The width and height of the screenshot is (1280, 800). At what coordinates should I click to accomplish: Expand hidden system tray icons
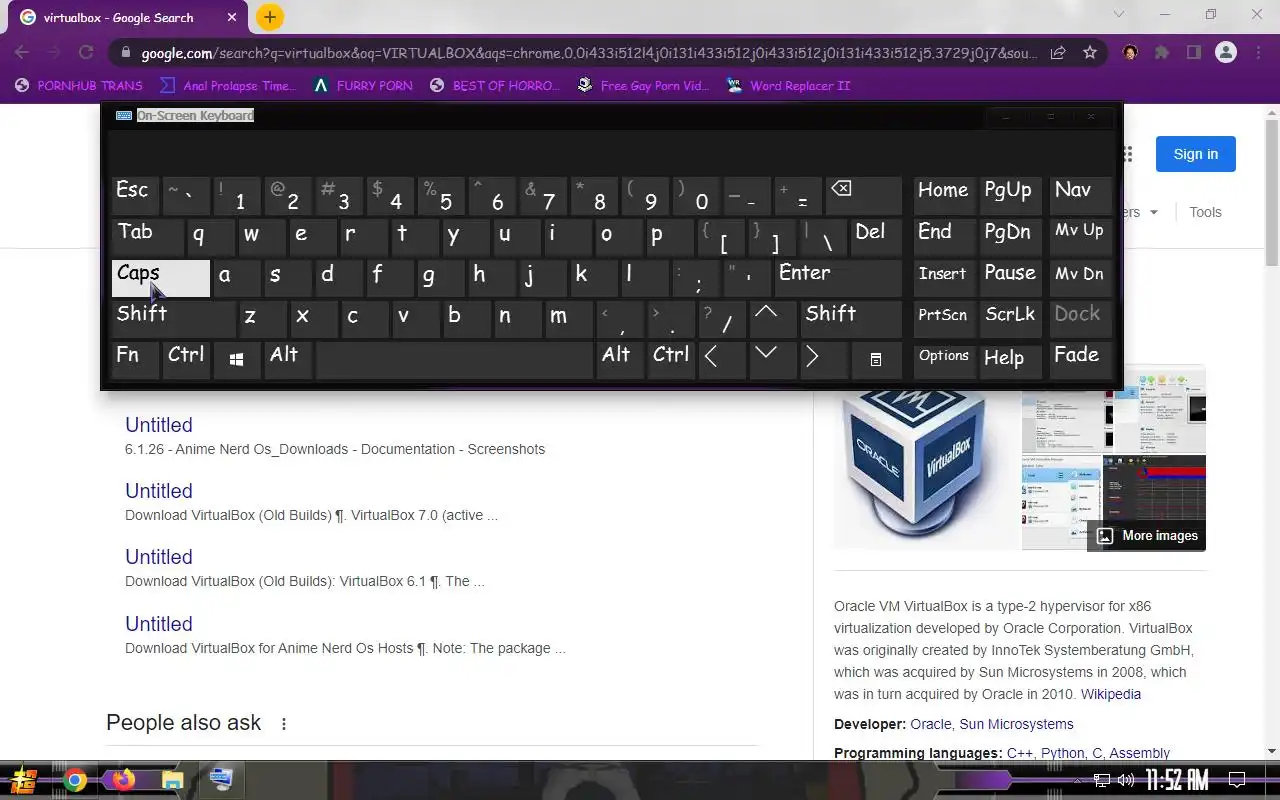tap(1077, 780)
